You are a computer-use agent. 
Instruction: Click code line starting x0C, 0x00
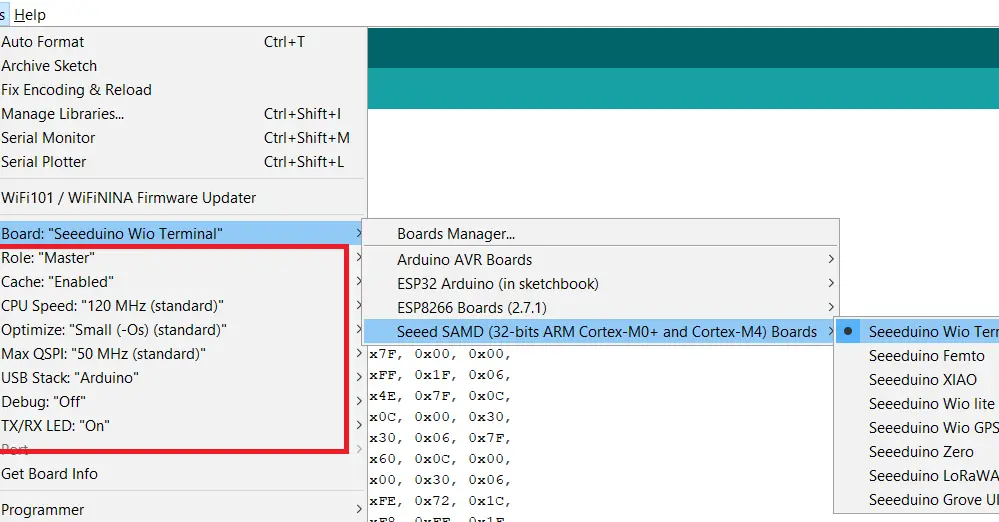tap(440, 417)
